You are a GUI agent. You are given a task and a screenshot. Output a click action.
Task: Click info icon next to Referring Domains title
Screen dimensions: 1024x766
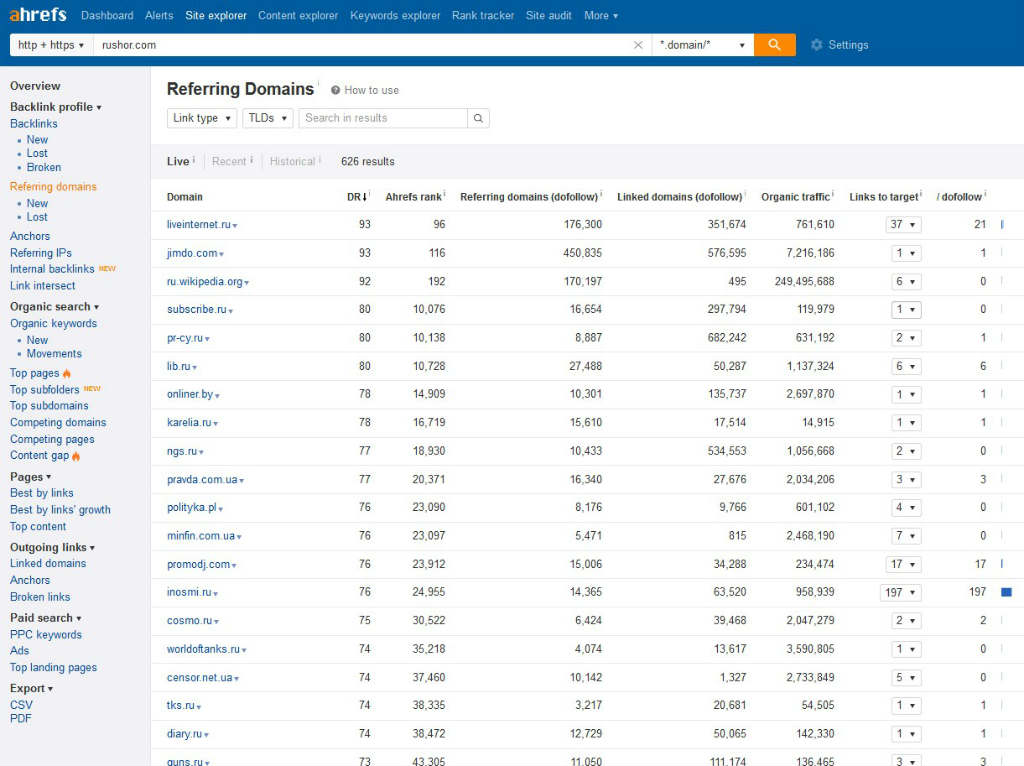click(319, 85)
